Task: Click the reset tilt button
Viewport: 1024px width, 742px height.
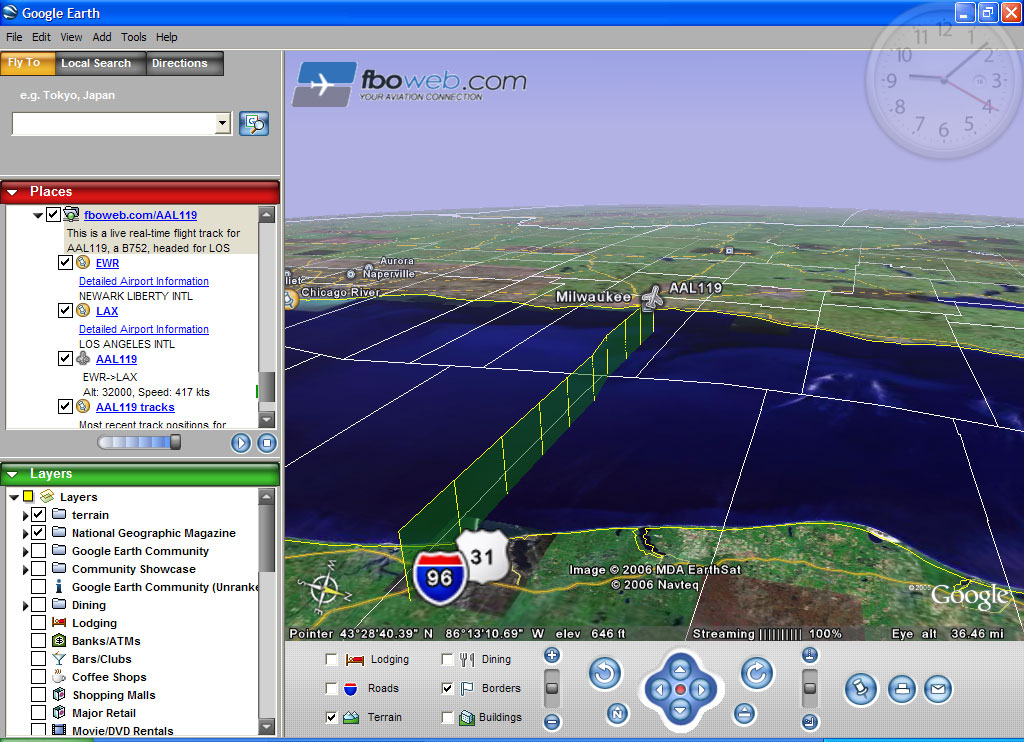Action: click(x=744, y=713)
